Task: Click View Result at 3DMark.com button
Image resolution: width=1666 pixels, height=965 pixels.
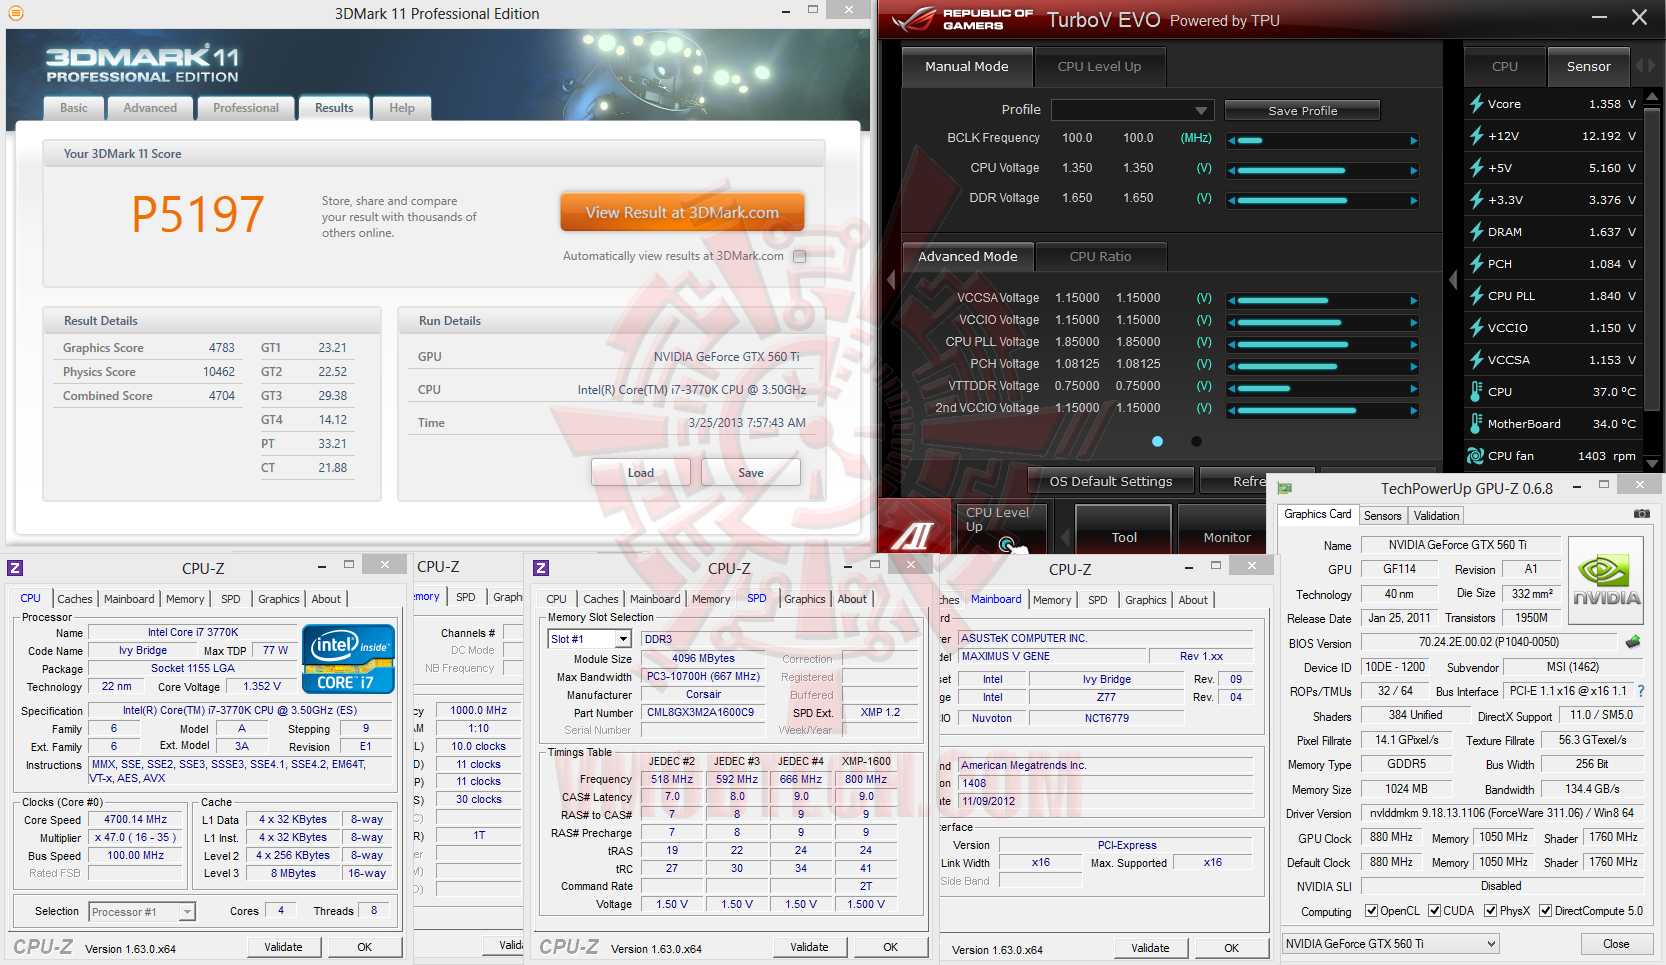Action: [x=682, y=212]
